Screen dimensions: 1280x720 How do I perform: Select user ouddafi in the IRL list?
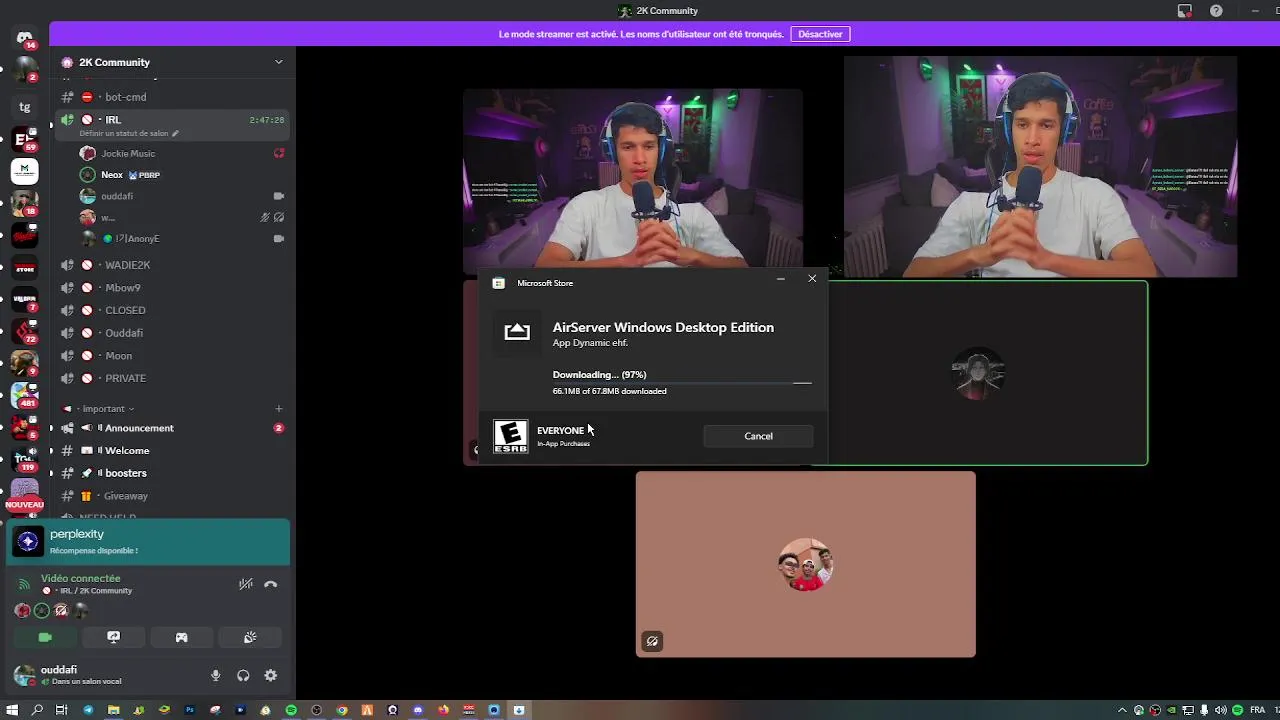[x=182, y=196]
